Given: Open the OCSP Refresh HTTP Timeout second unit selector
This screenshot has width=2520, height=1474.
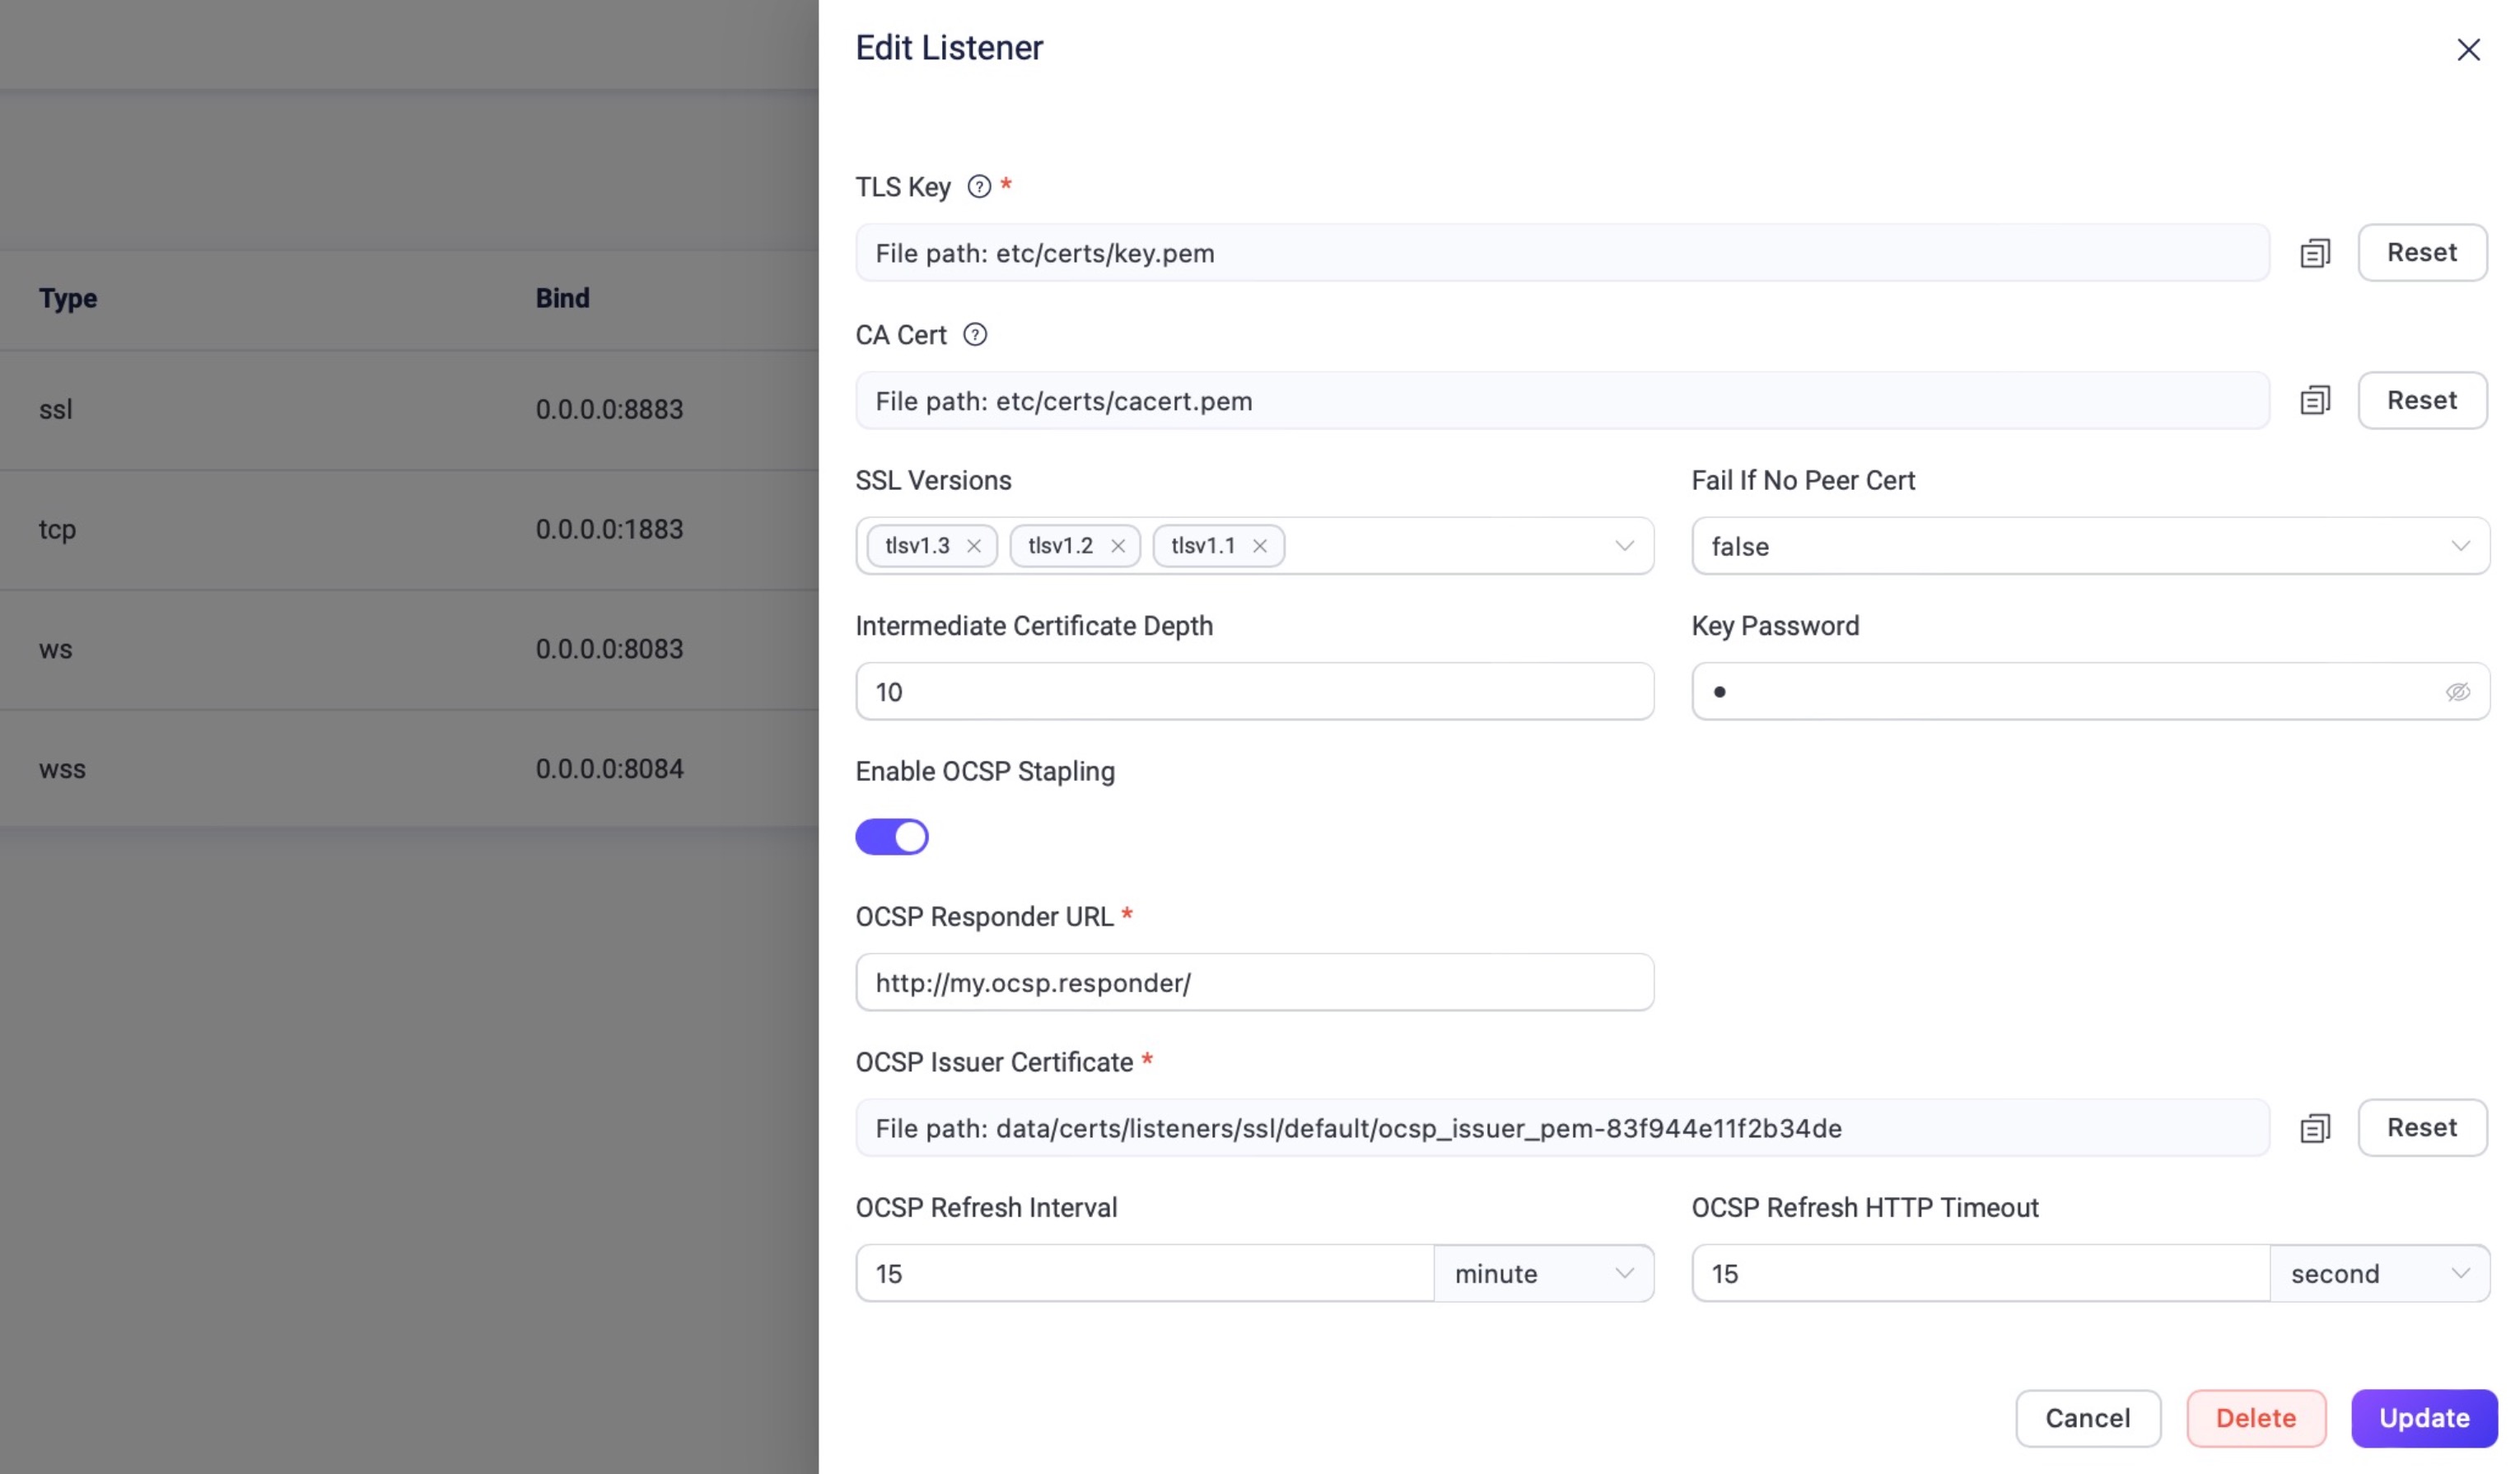Looking at the screenshot, I should pyautogui.click(x=2378, y=1273).
